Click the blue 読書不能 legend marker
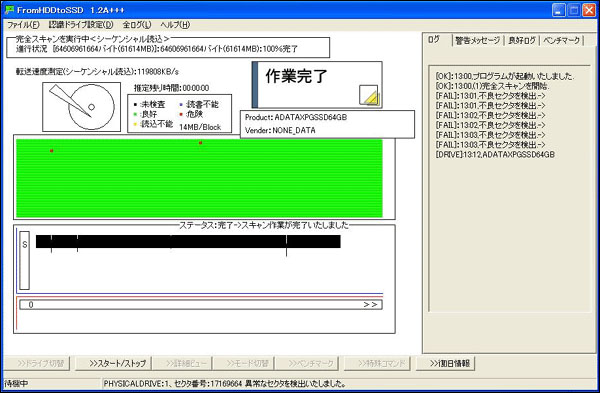The image size is (600, 393). tap(181, 104)
